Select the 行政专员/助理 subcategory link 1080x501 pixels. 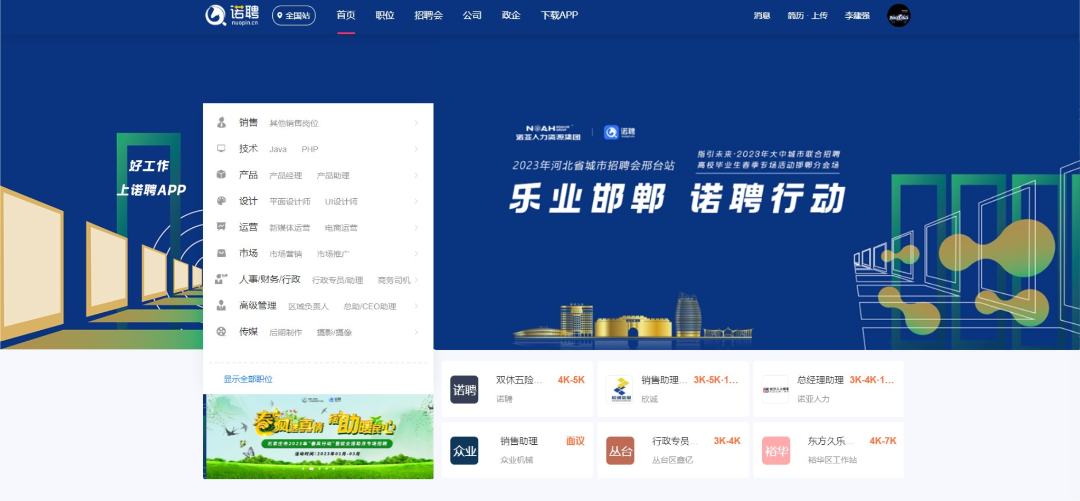coord(338,280)
